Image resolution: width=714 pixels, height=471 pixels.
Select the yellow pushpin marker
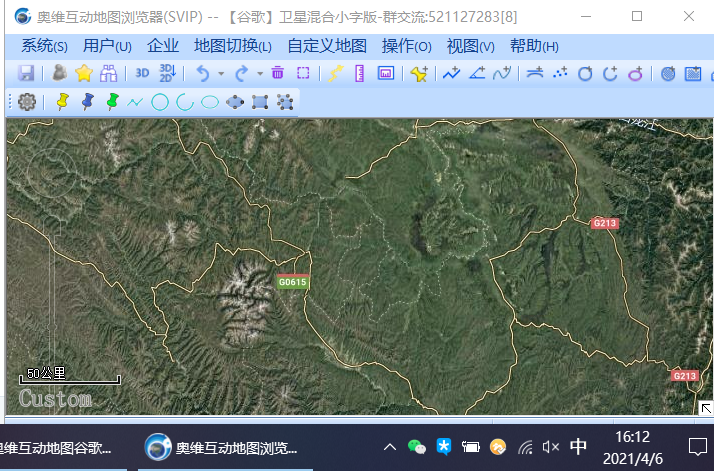(62, 102)
